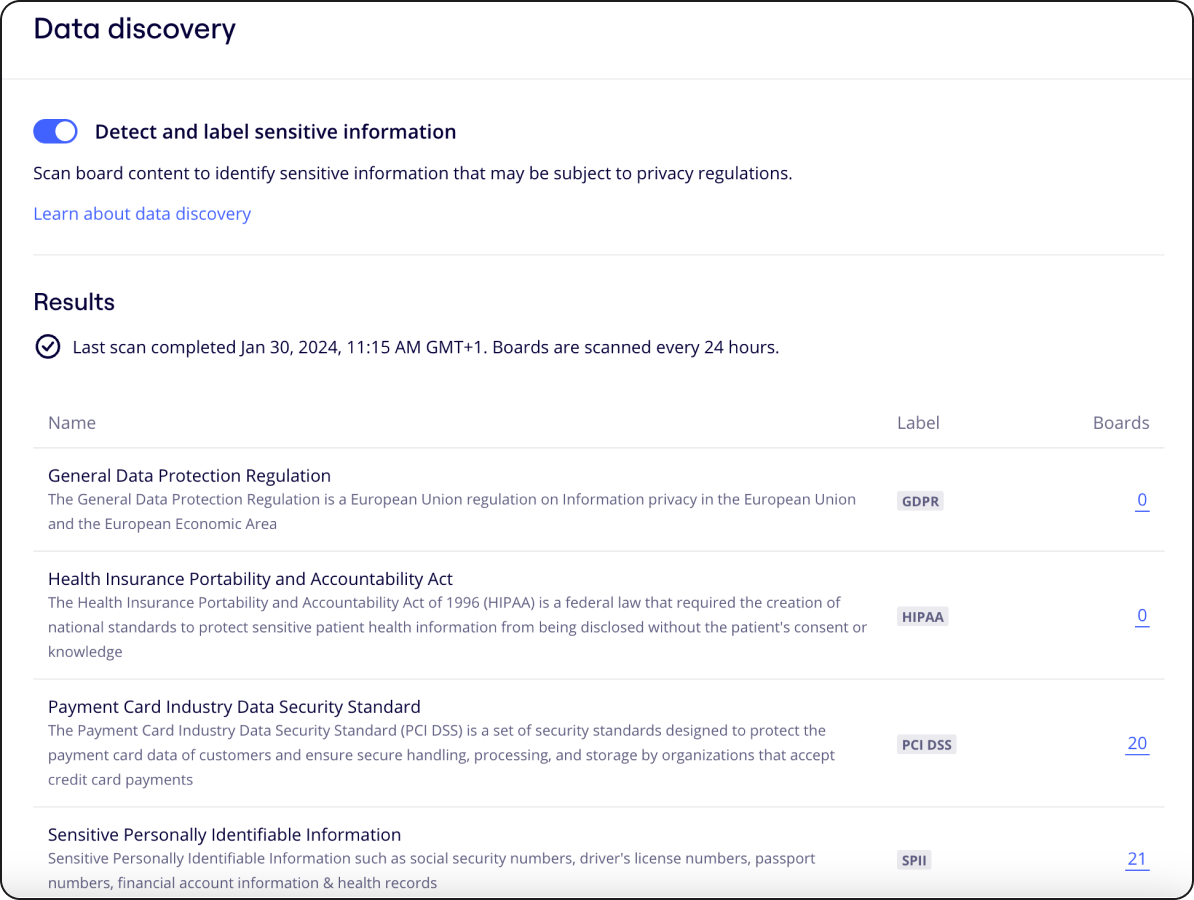The height and width of the screenshot is (900, 1194).
Task: Select the General Data Protection Regulation row
Action: coord(189,476)
